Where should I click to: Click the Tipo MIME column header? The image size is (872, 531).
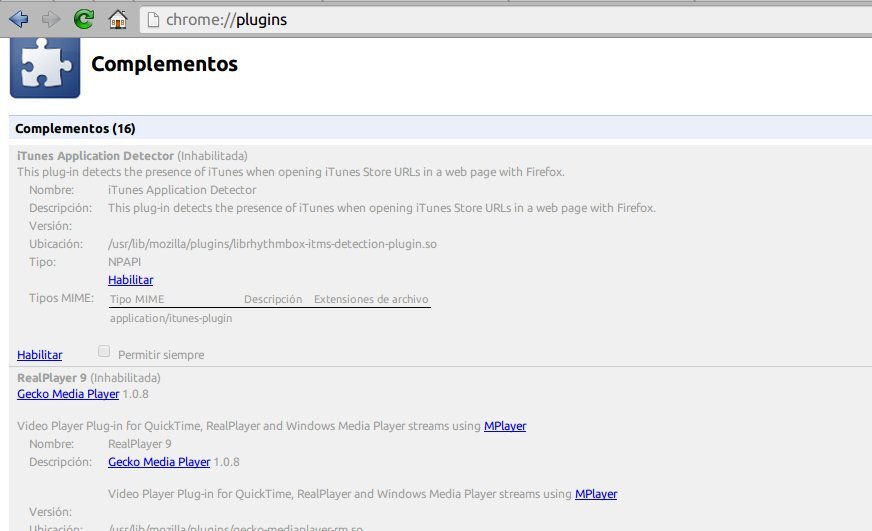[137, 299]
